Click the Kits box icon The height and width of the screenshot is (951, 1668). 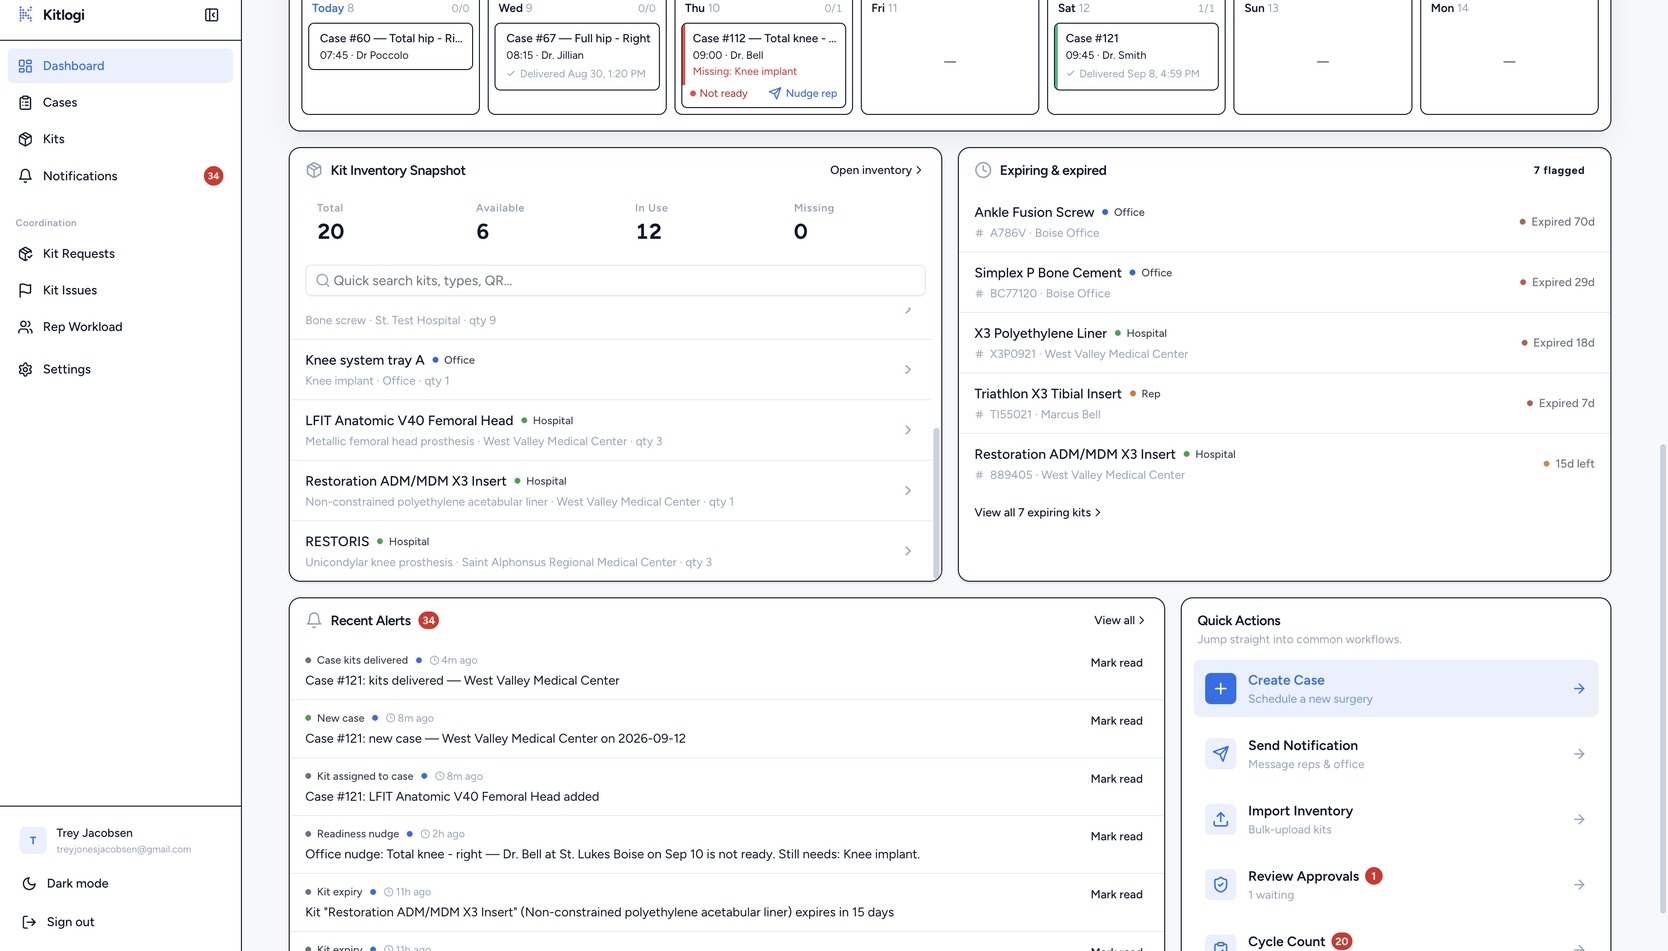[x=26, y=139]
